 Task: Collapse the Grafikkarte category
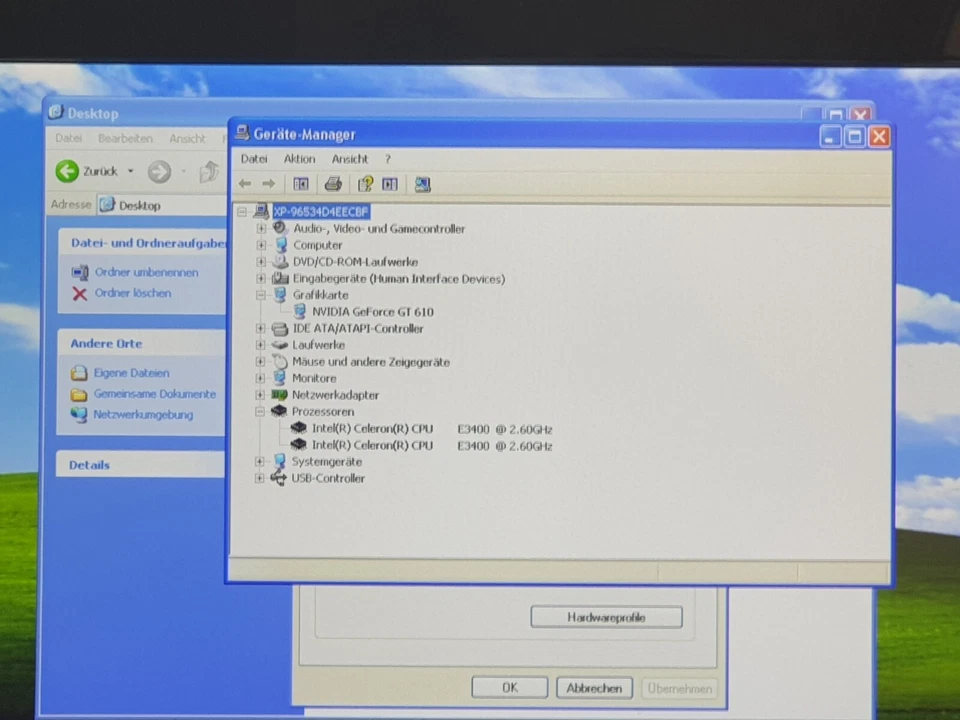point(261,295)
